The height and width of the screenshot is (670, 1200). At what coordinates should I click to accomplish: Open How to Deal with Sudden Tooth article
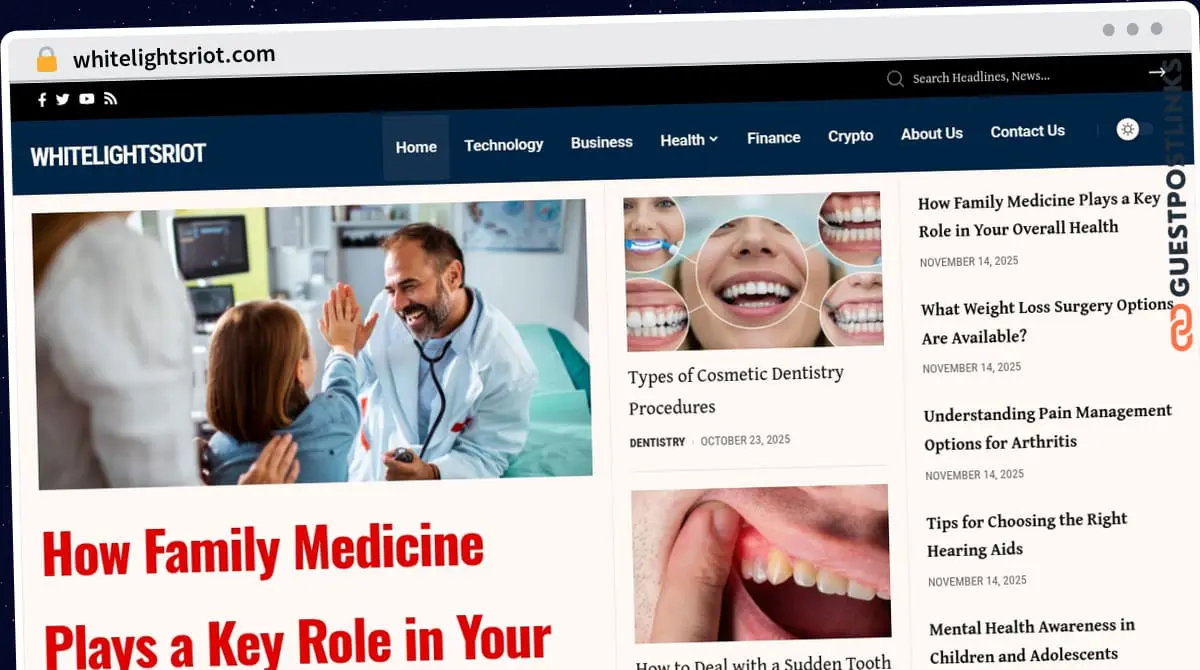coord(764,662)
